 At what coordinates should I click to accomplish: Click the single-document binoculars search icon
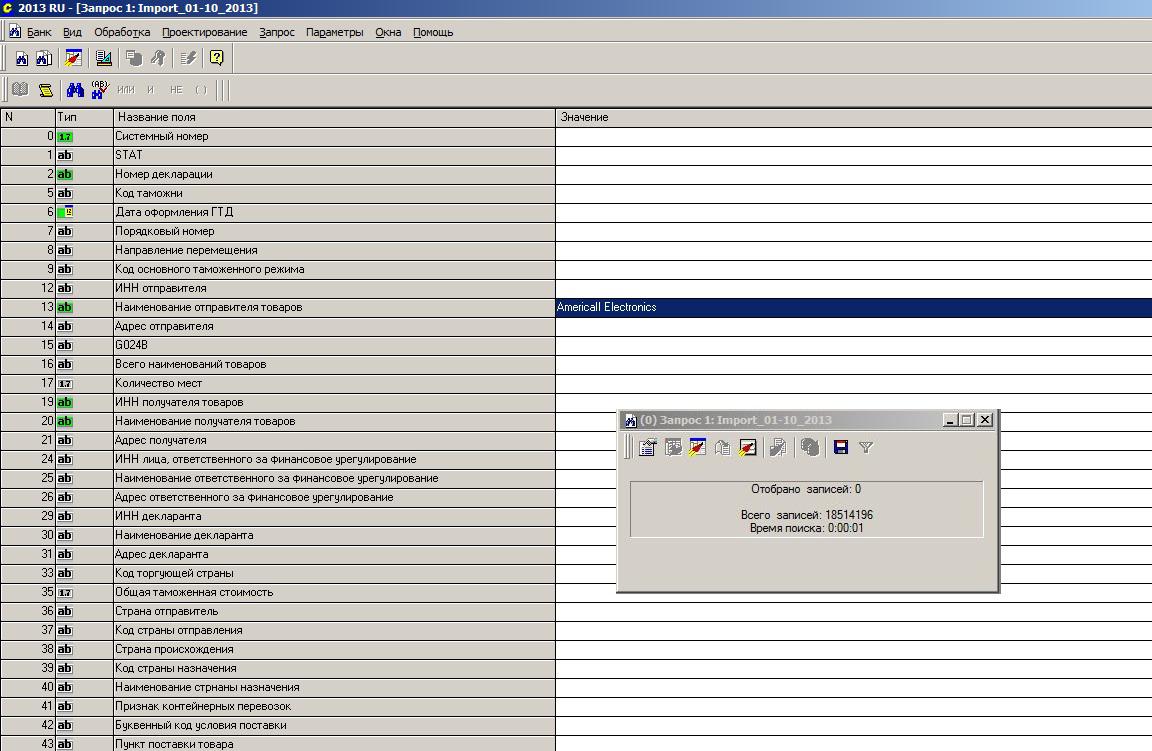pyautogui.click(x=22, y=58)
